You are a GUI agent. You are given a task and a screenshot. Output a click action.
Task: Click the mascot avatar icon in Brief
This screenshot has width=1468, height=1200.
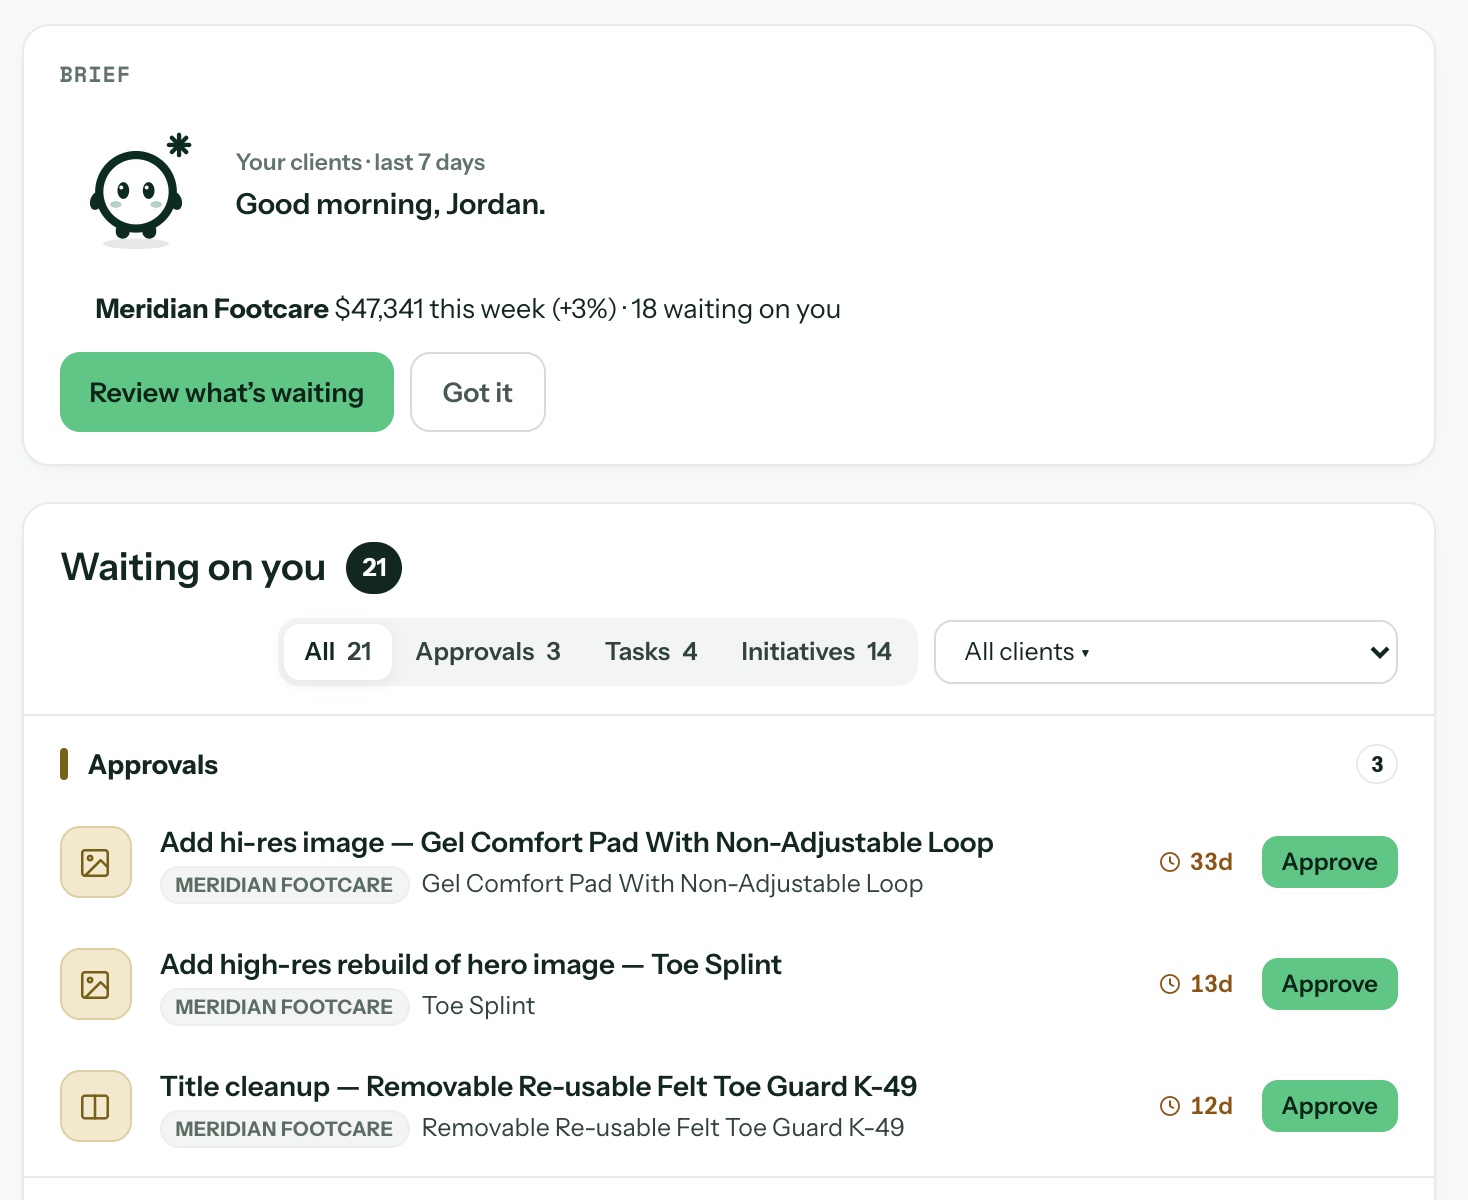click(x=139, y=190)
